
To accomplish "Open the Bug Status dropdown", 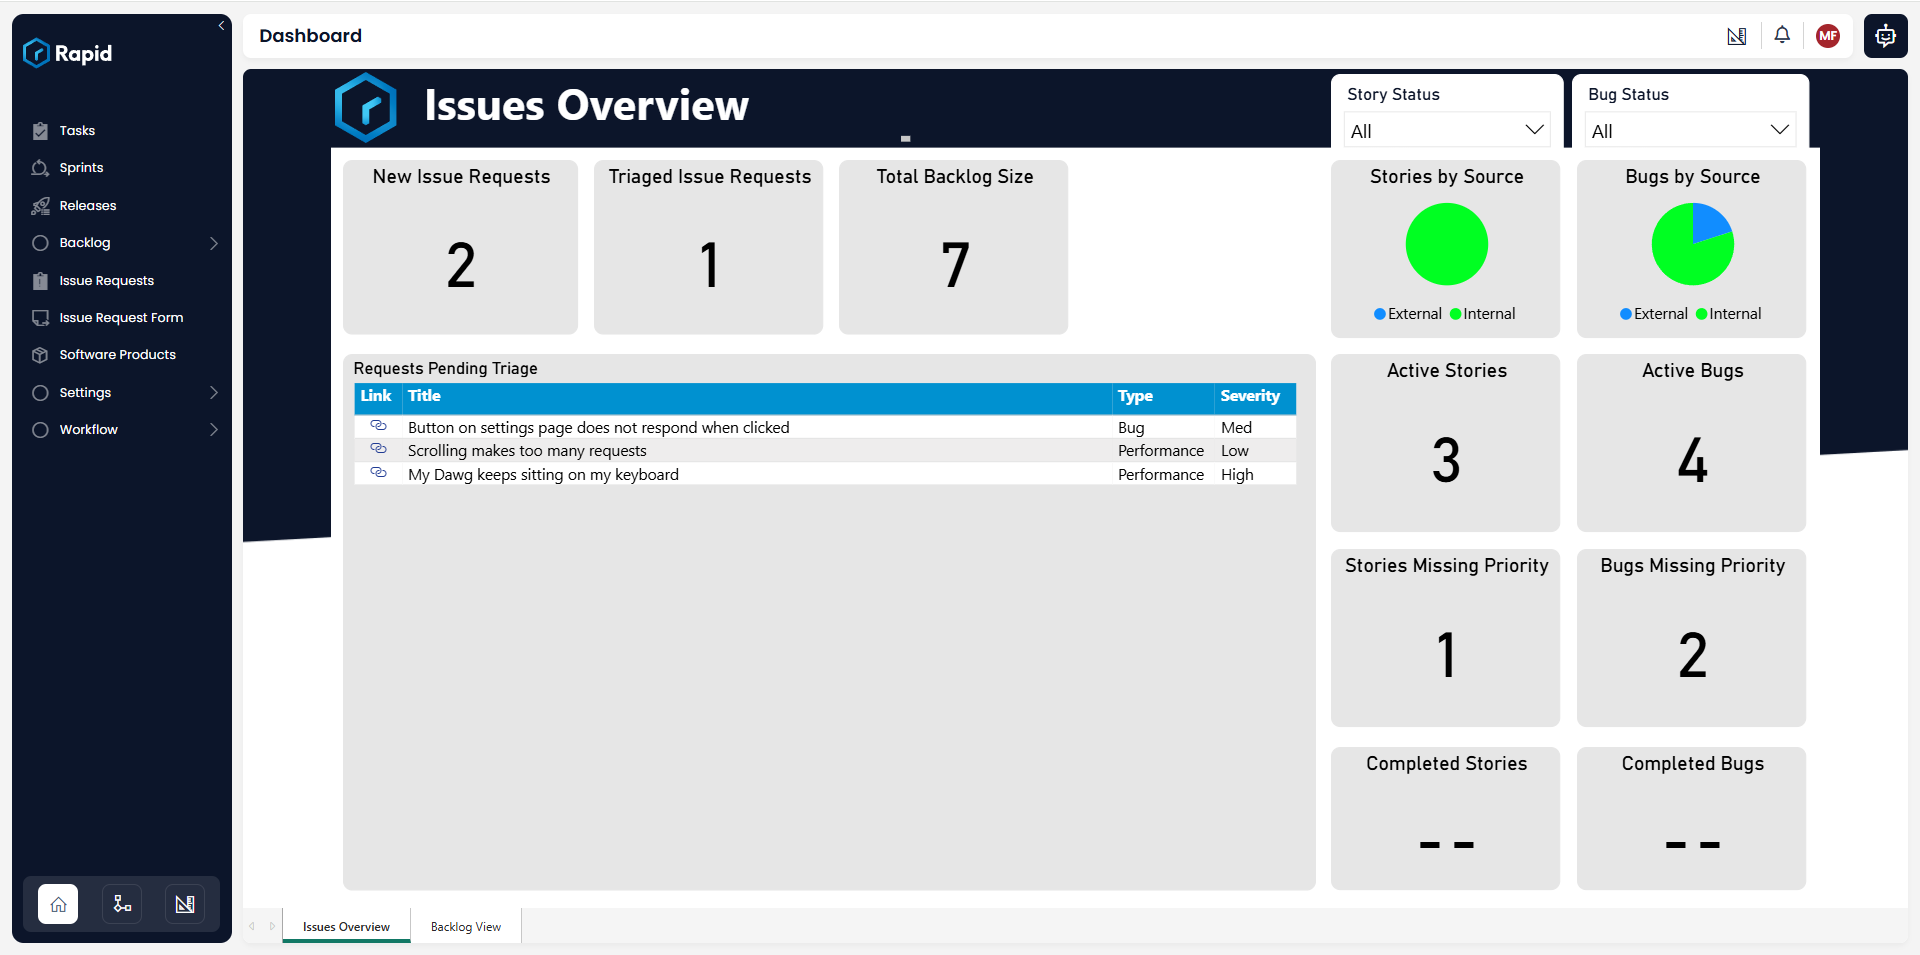I will click(x=1690, y=131).
